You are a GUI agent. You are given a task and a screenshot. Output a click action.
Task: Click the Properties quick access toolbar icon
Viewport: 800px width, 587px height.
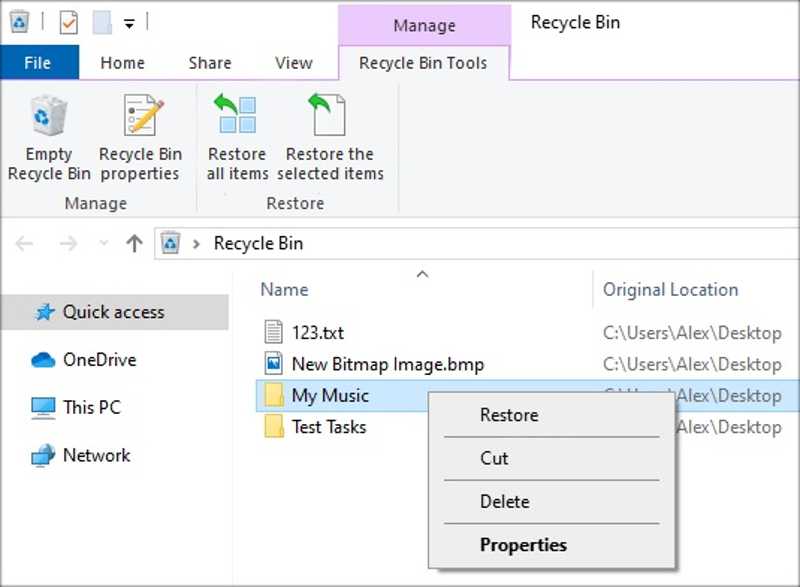68,23
